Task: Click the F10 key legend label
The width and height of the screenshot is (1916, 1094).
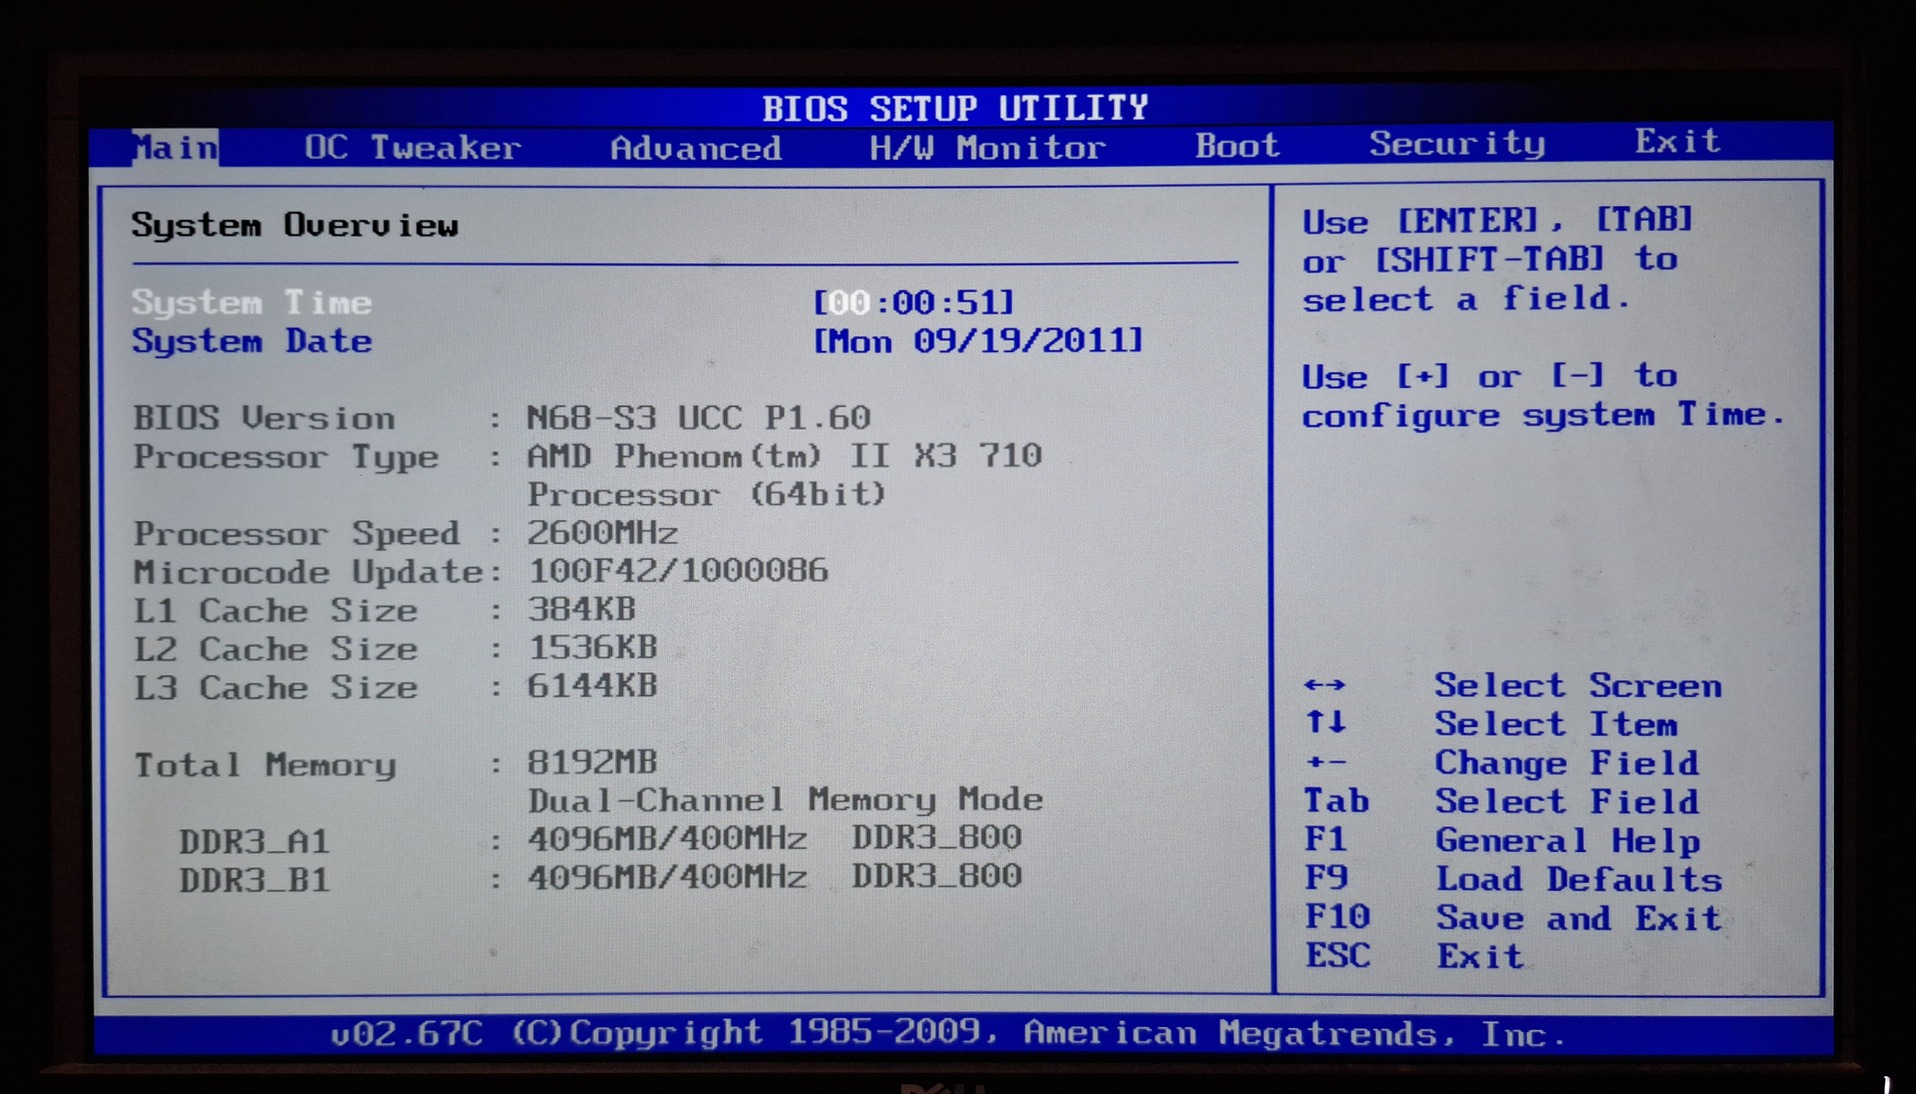Action: tap(1337, 916)
